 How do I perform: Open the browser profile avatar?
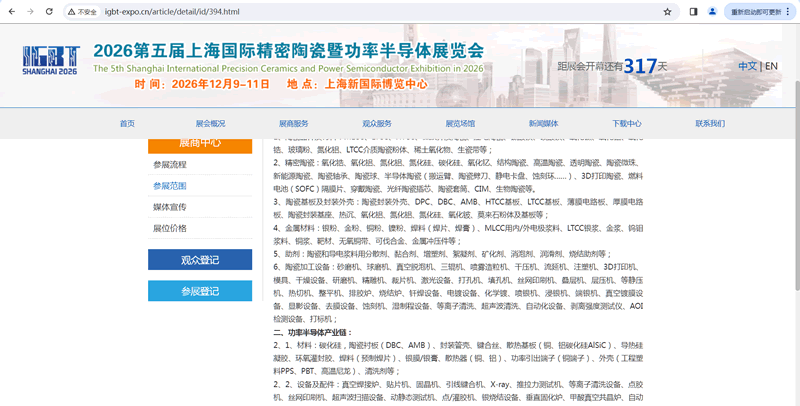point(713,11)
